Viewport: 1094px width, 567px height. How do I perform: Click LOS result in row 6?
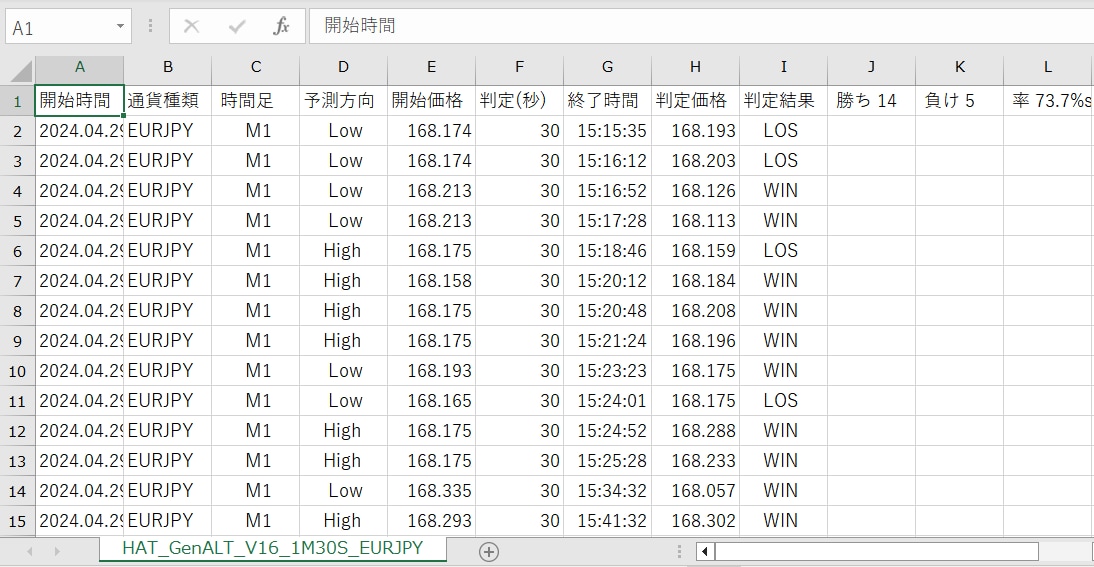[783, 250]
